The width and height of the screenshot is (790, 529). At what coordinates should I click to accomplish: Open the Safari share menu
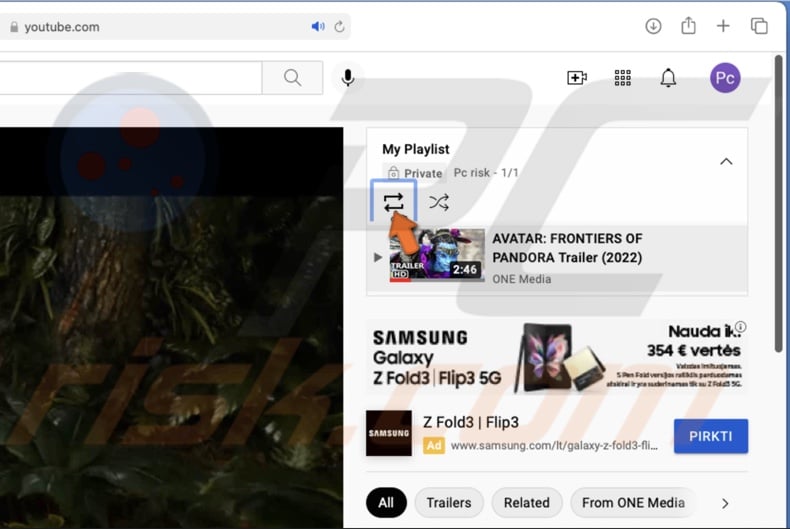pos(688,26)
